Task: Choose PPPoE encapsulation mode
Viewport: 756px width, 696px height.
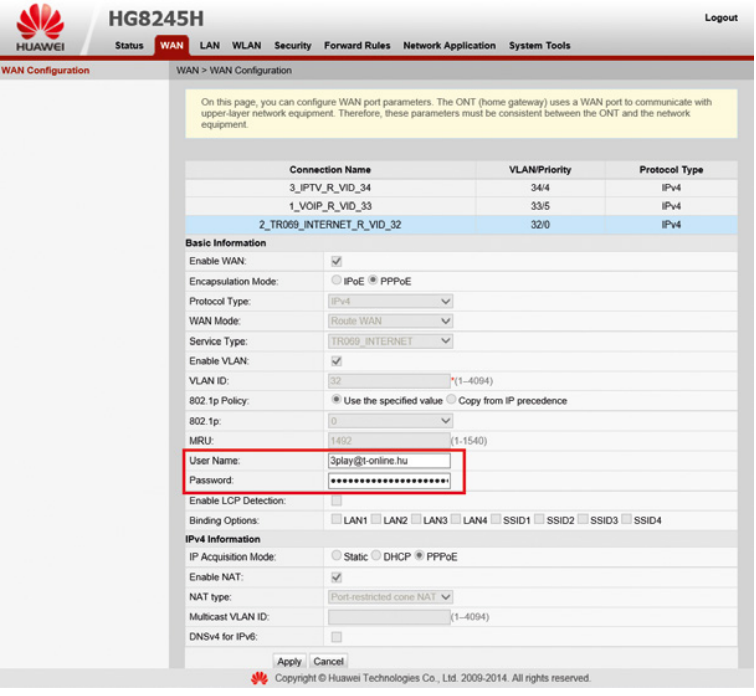Action: point(373,280)
